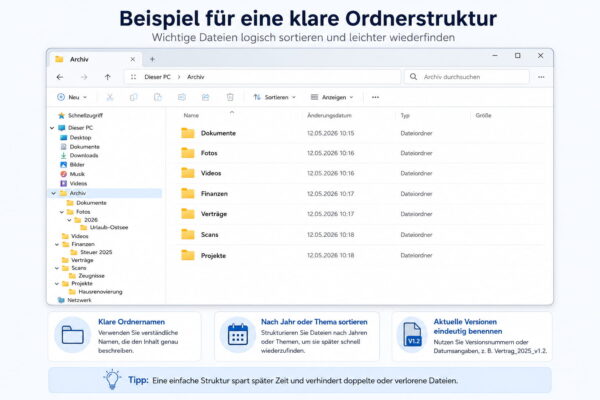Click the Klare Ordnernamen heading
The height and width of the screenshot is (400, 600).
tap(131, 322)
